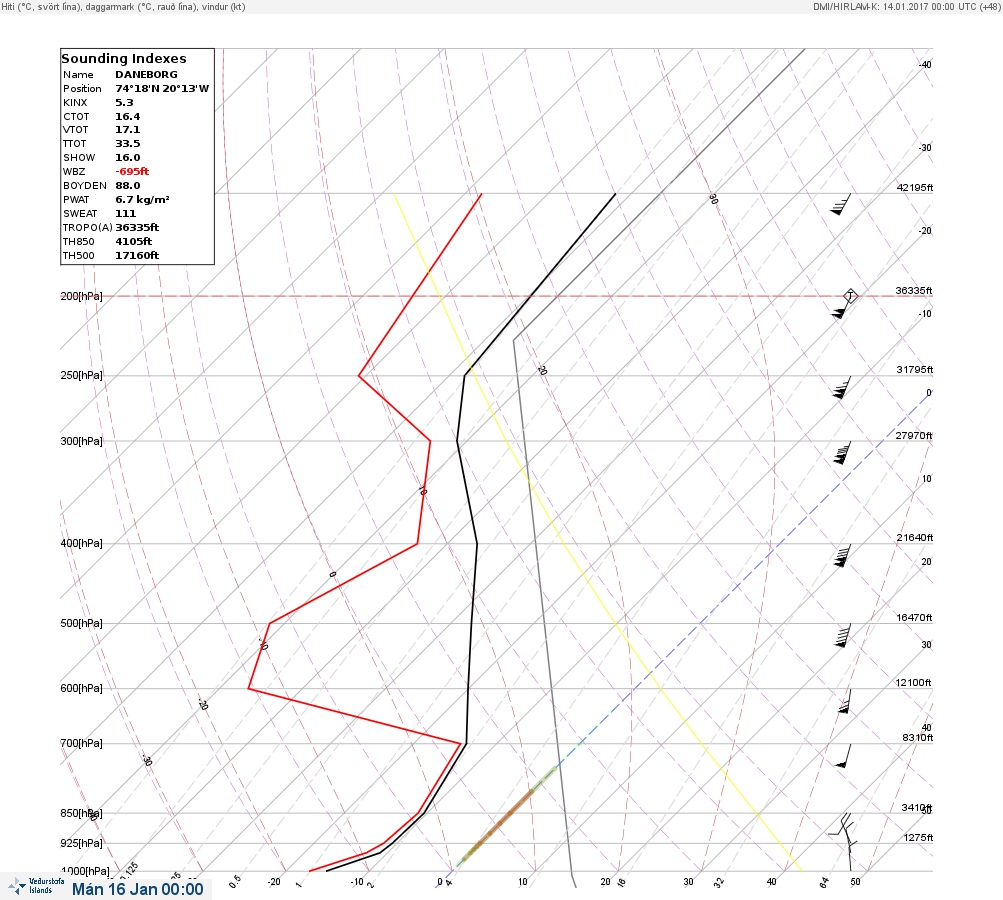Click the wind barb at 31795ft
The height and width of the screenshot is (900, 1003).
pyautogui.click(x=841, y=388)
